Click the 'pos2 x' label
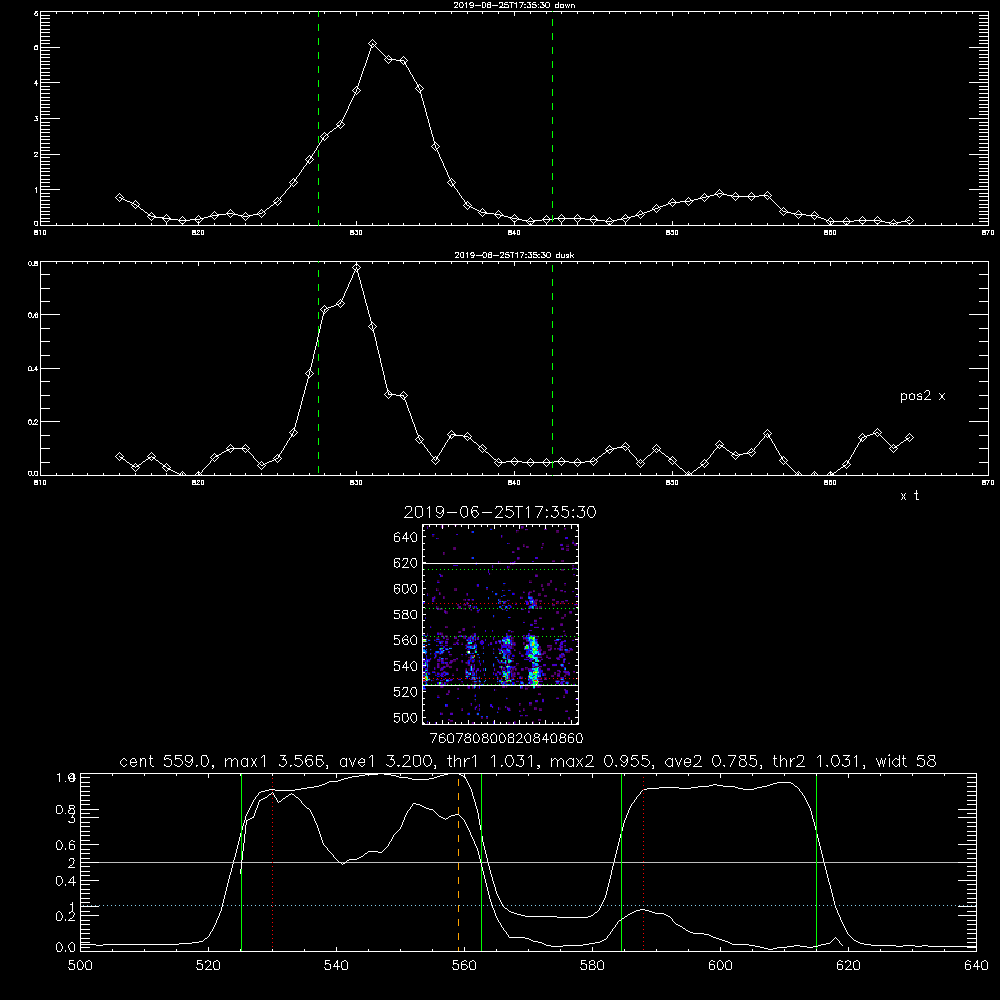 [x=922, y=396]
